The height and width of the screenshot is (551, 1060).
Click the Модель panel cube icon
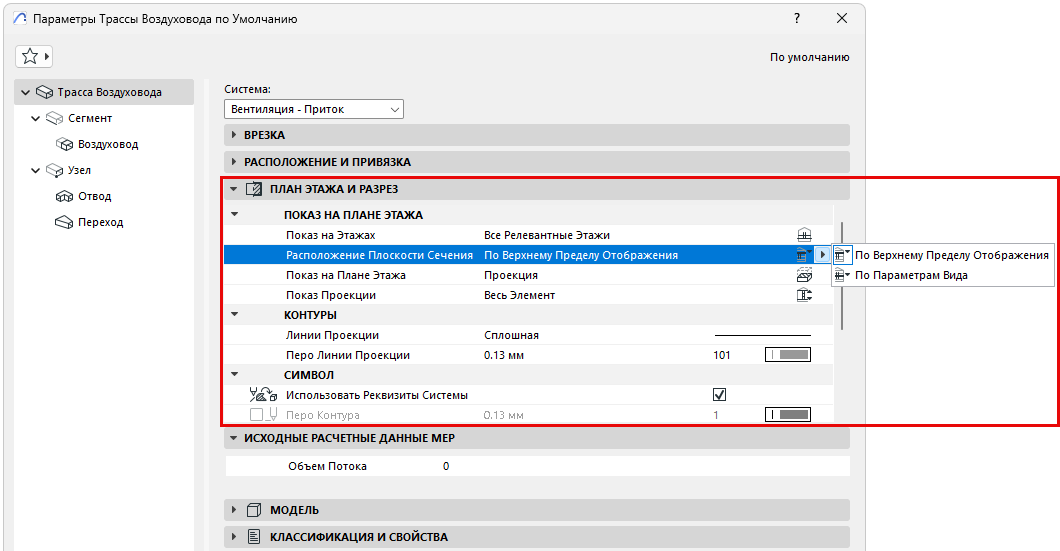pyautogui.click(x=254, y=510)
